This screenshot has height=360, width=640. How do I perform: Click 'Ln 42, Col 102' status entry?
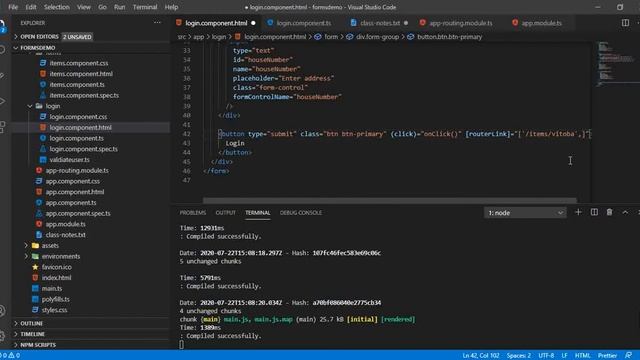click(481, 356)
